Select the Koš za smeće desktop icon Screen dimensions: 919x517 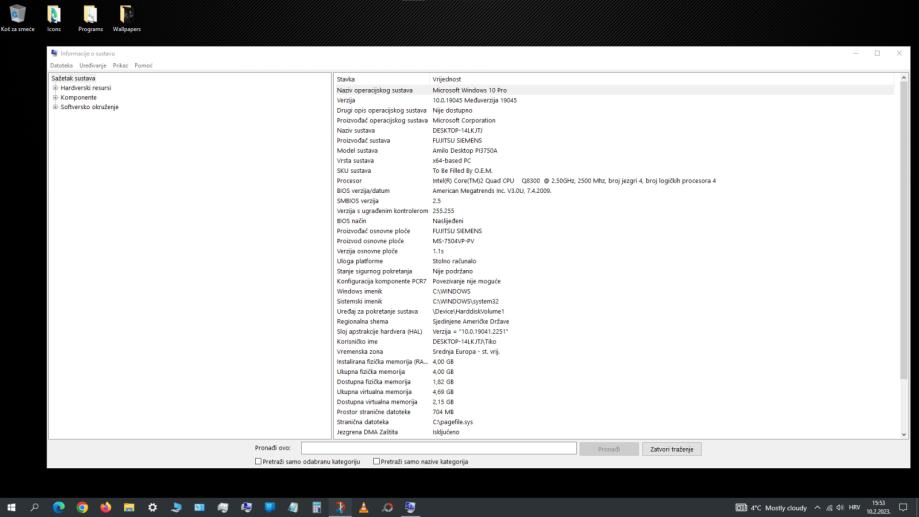(x=18, y=18)
